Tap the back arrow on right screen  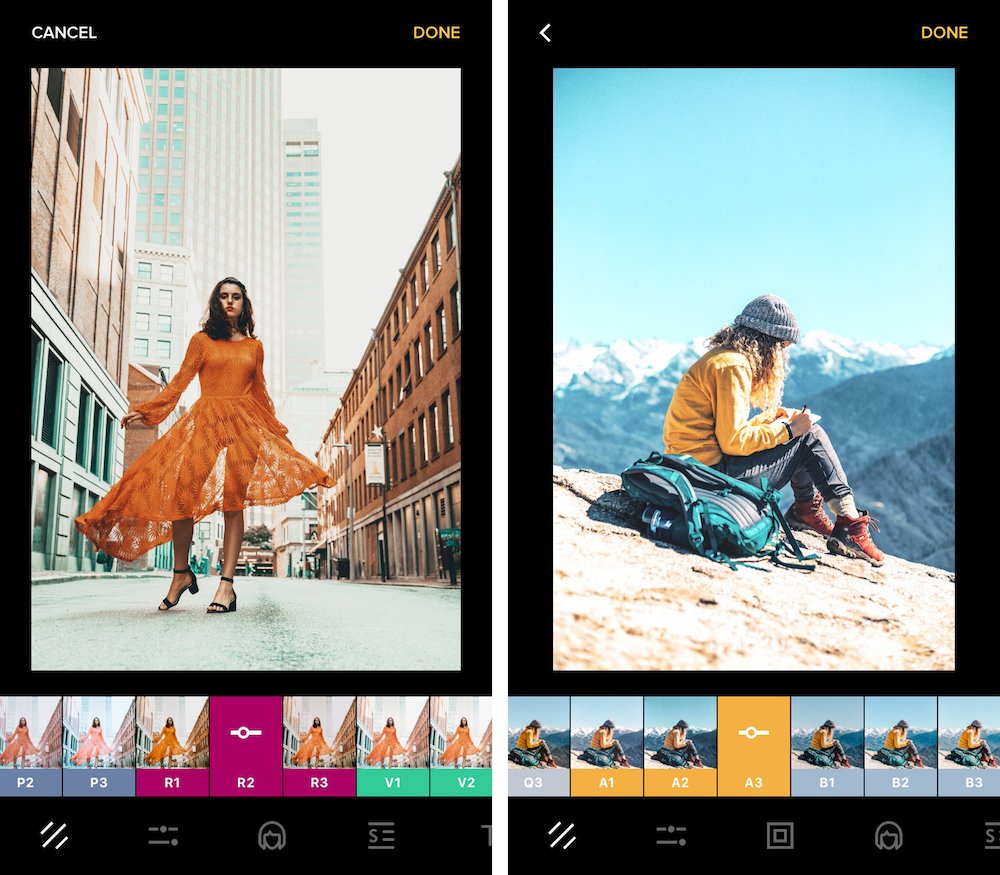[545, 33]
